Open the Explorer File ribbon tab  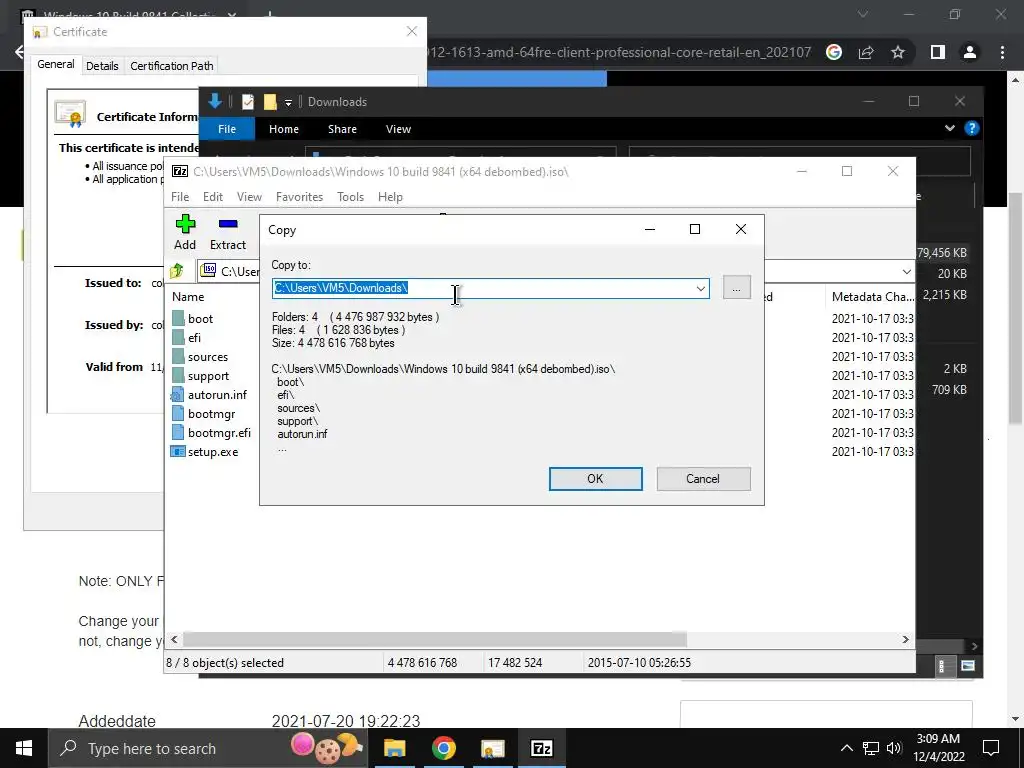(x=227, y=129)
